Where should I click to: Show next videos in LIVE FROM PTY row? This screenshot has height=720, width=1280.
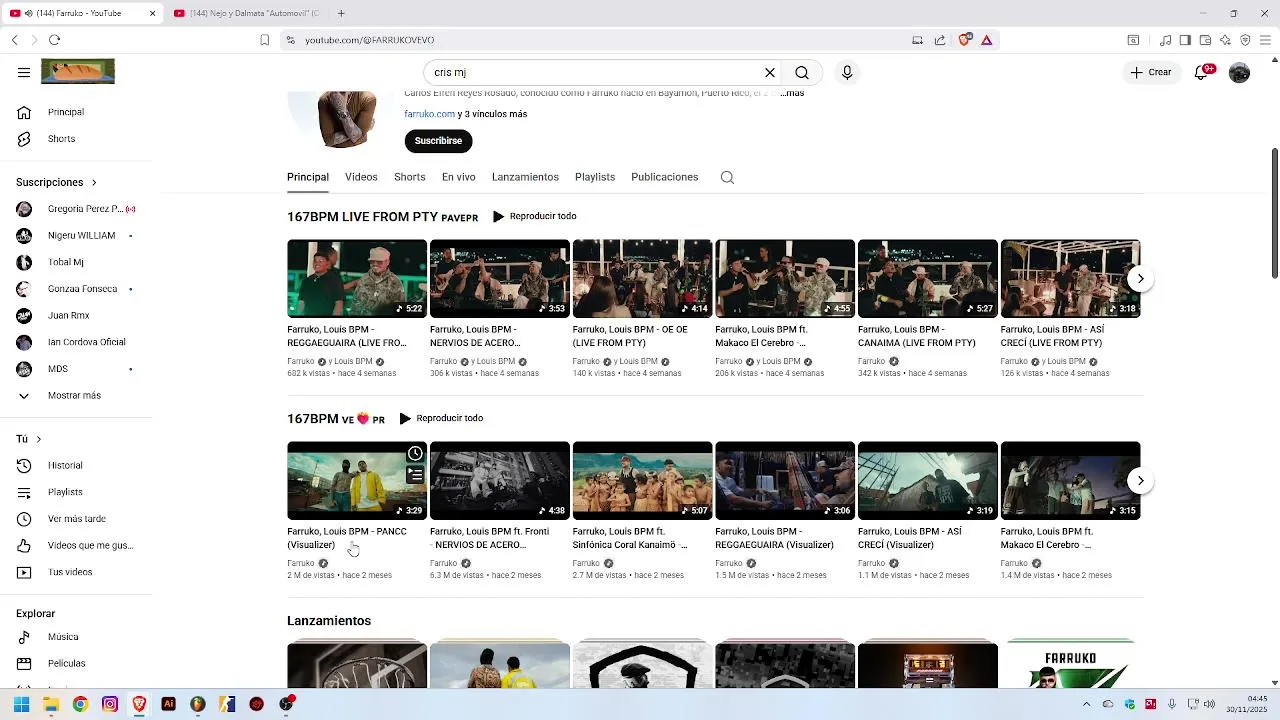[x=1140, y=279]
